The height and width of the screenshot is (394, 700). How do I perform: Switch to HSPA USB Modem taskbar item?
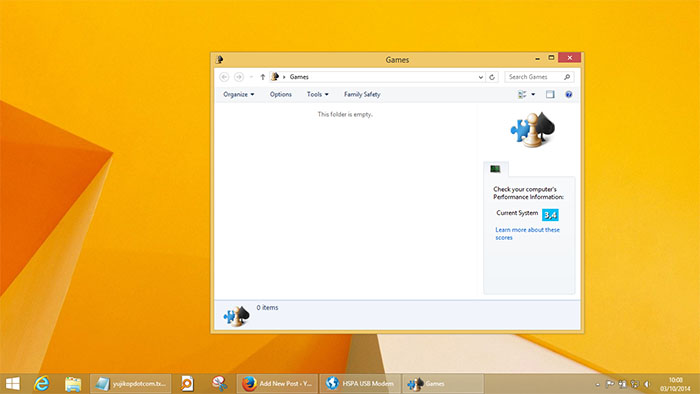360,384
